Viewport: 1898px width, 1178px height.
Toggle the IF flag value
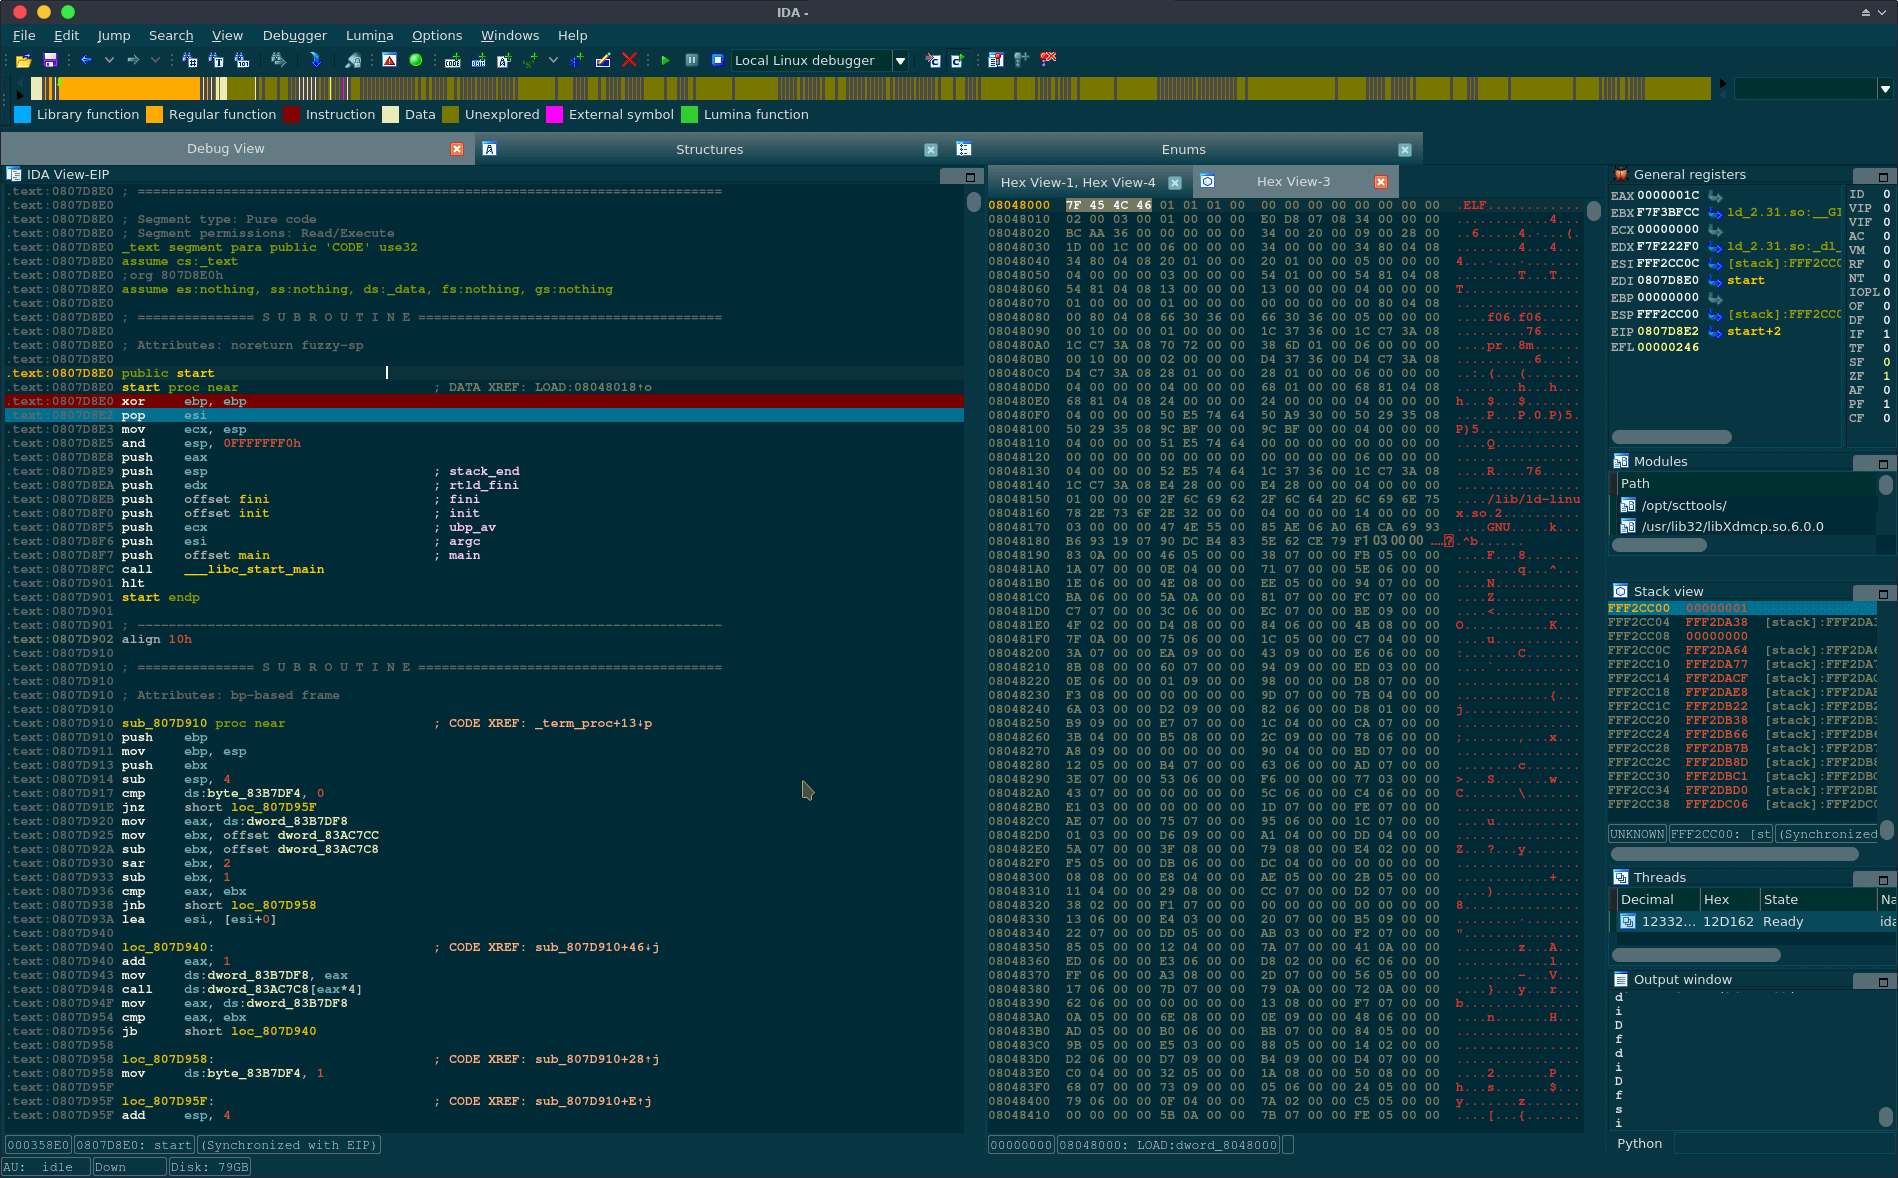(1887, 334)
